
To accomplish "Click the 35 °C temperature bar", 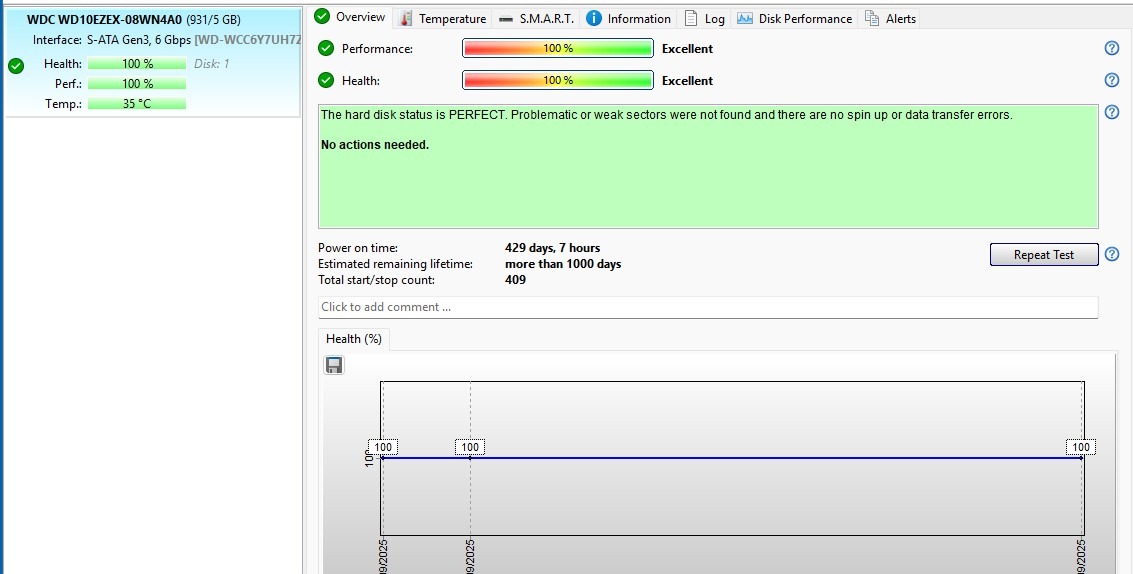I will coord(137,104).
